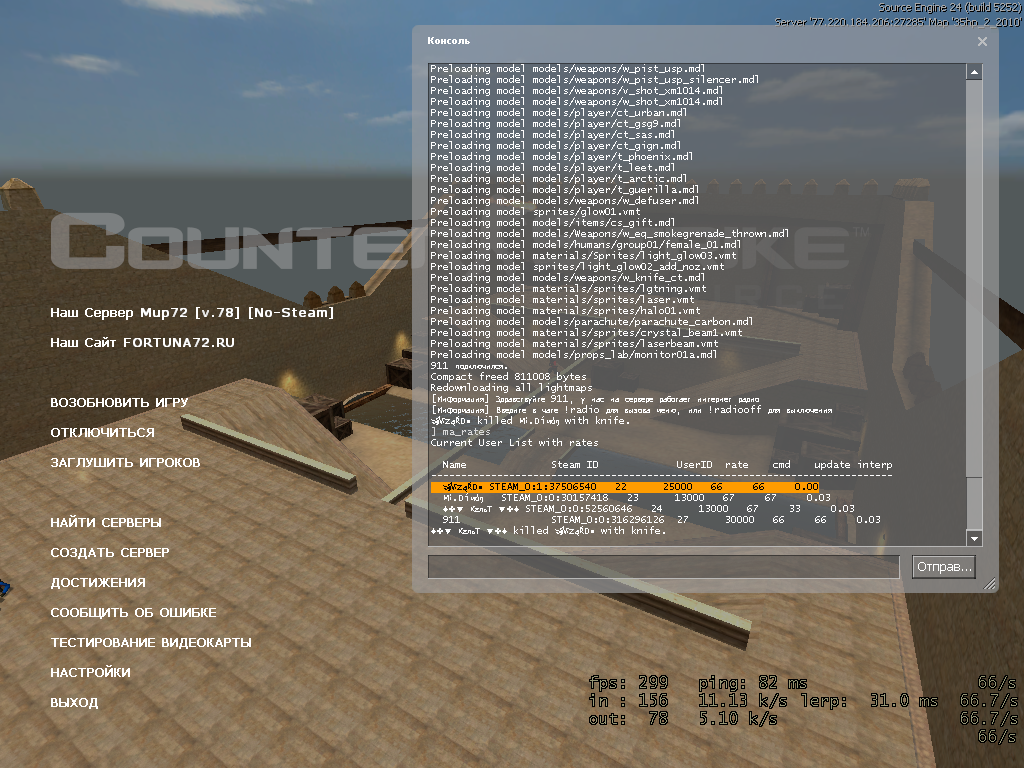
Task: Click 'Redownloading all lightmaps' line
Action: [x=511, y=388]
